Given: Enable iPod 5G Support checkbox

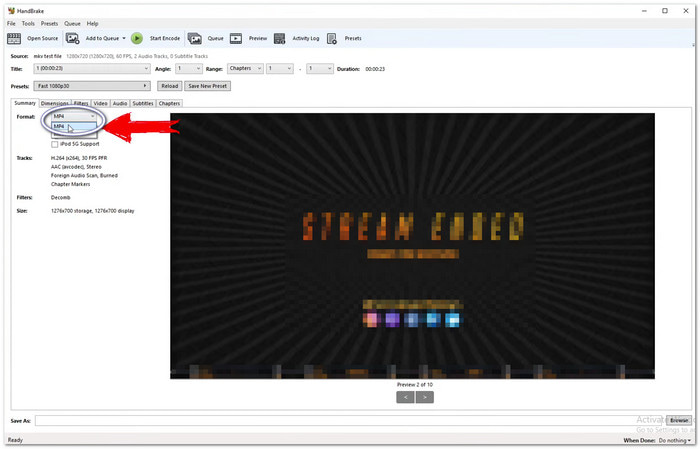Looking at the screenshot, I should [54, 144].
